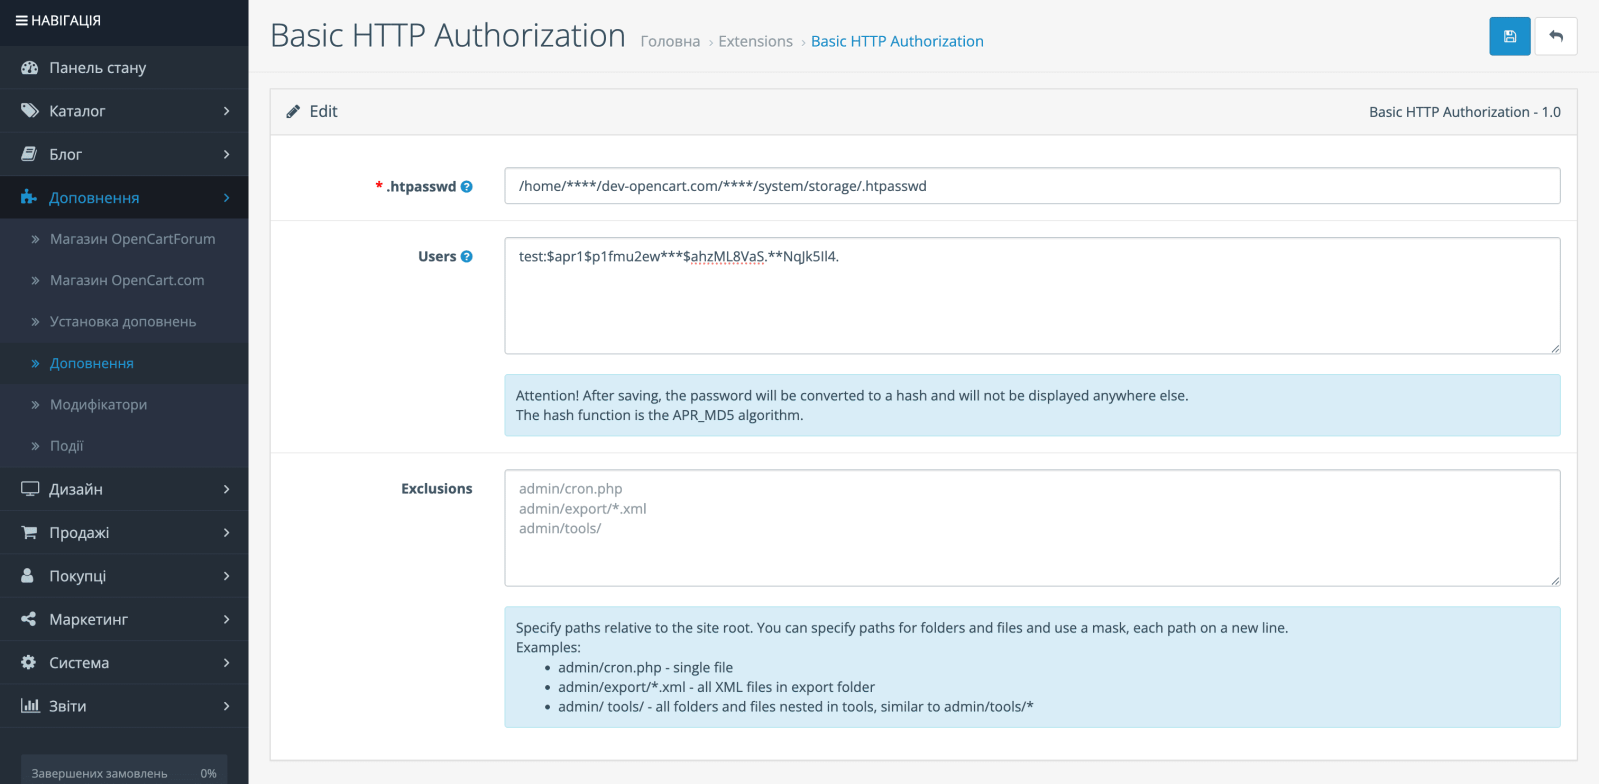Click the pencil Edit icon in panel header

293,112
